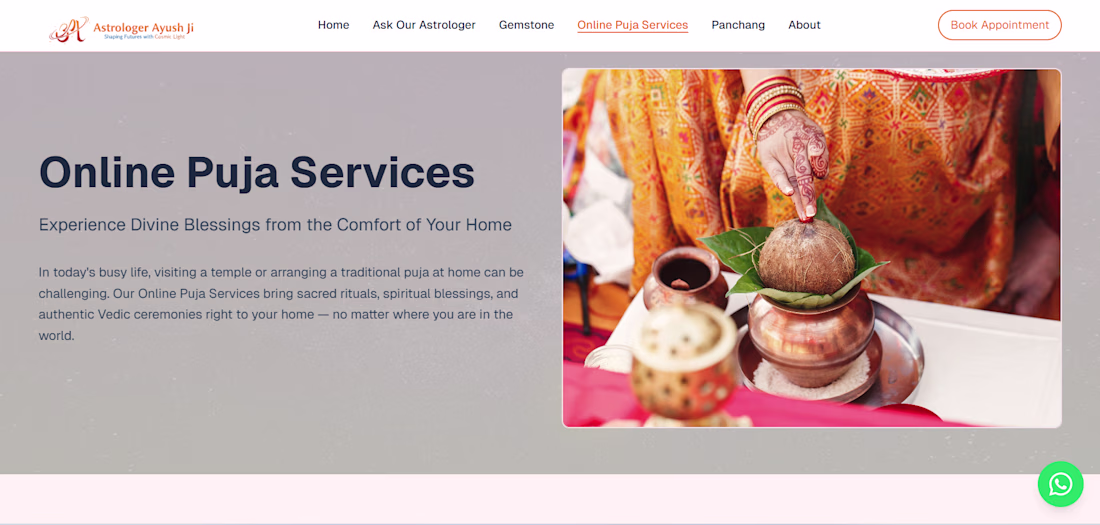1100x525 pixels.
Task: Click the copper kalash pot in the photo
Action: (x=811, y=337)
